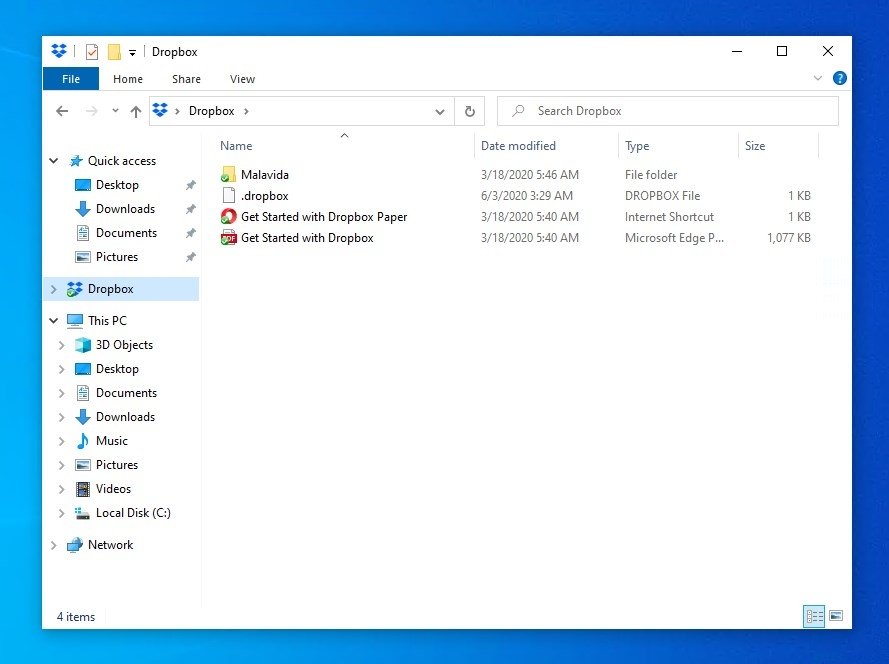Open the recent locations dropdown

point(115,111)
